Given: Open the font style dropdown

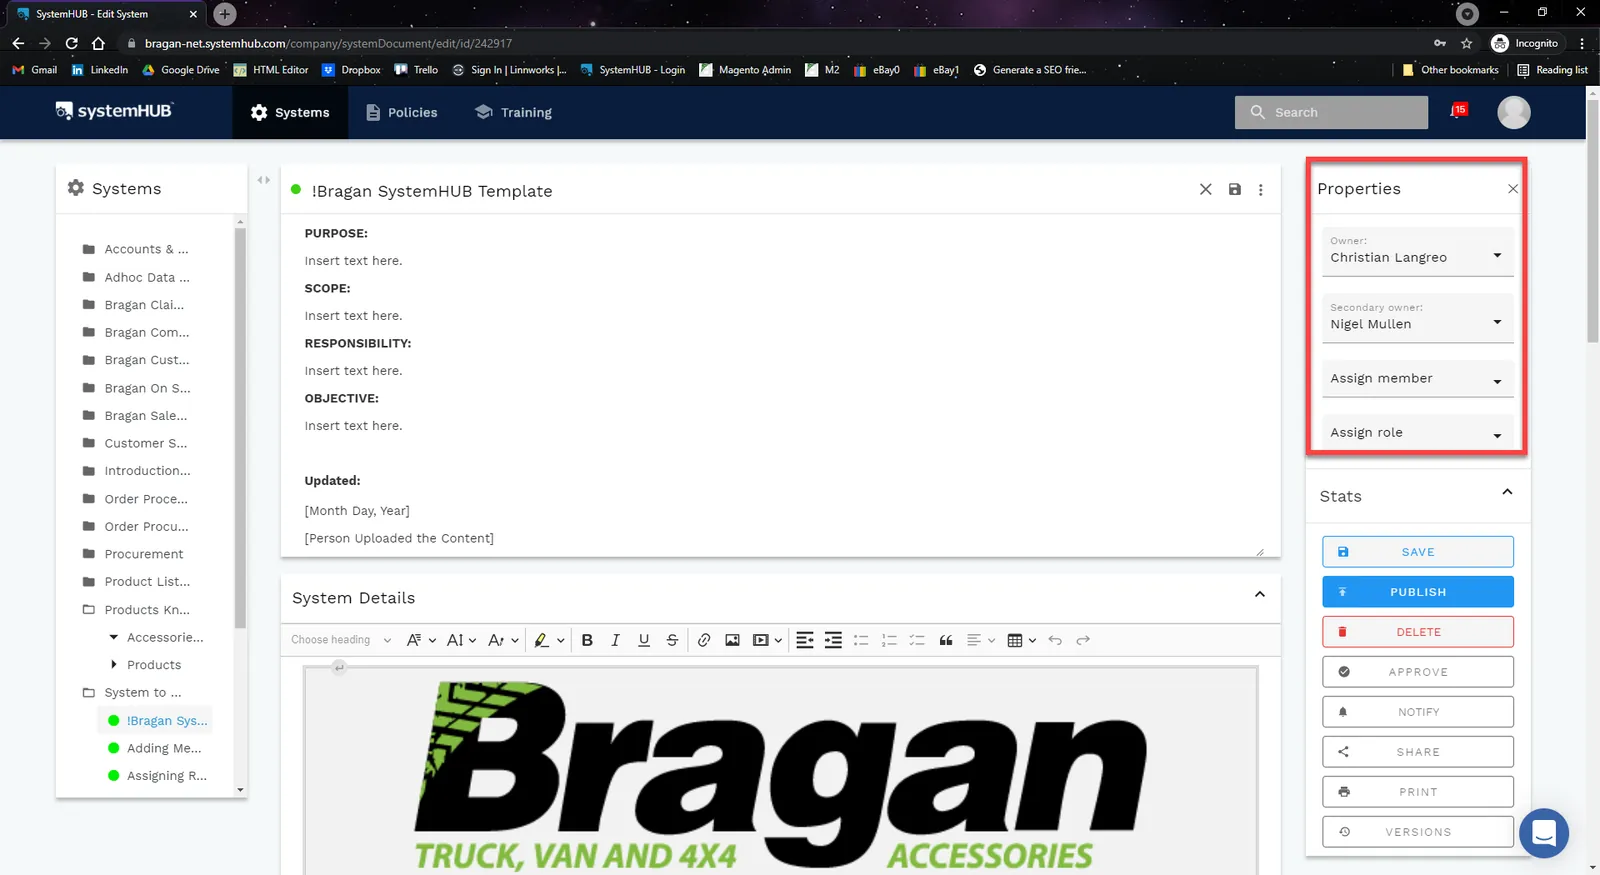Looking at the screenshot, I should point(503,640).
